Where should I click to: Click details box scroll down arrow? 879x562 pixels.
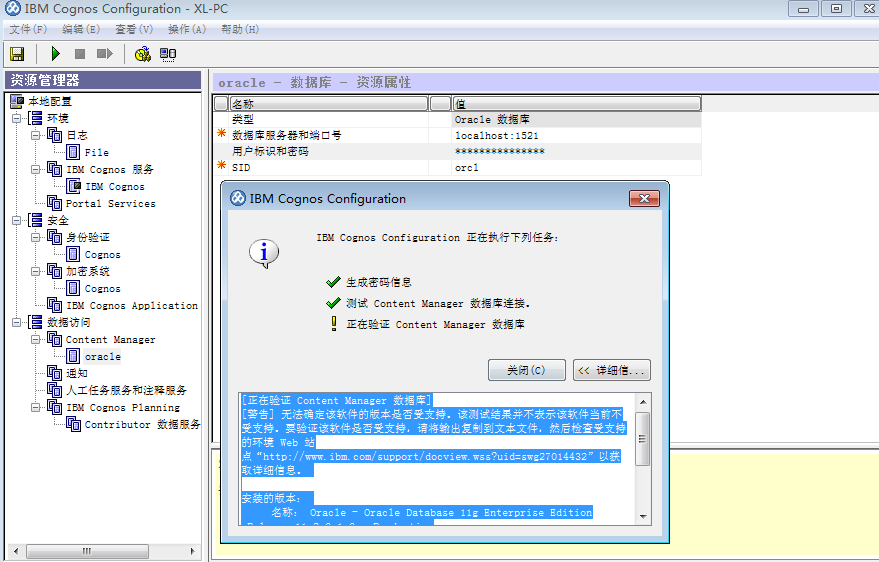tap(643, 516)
